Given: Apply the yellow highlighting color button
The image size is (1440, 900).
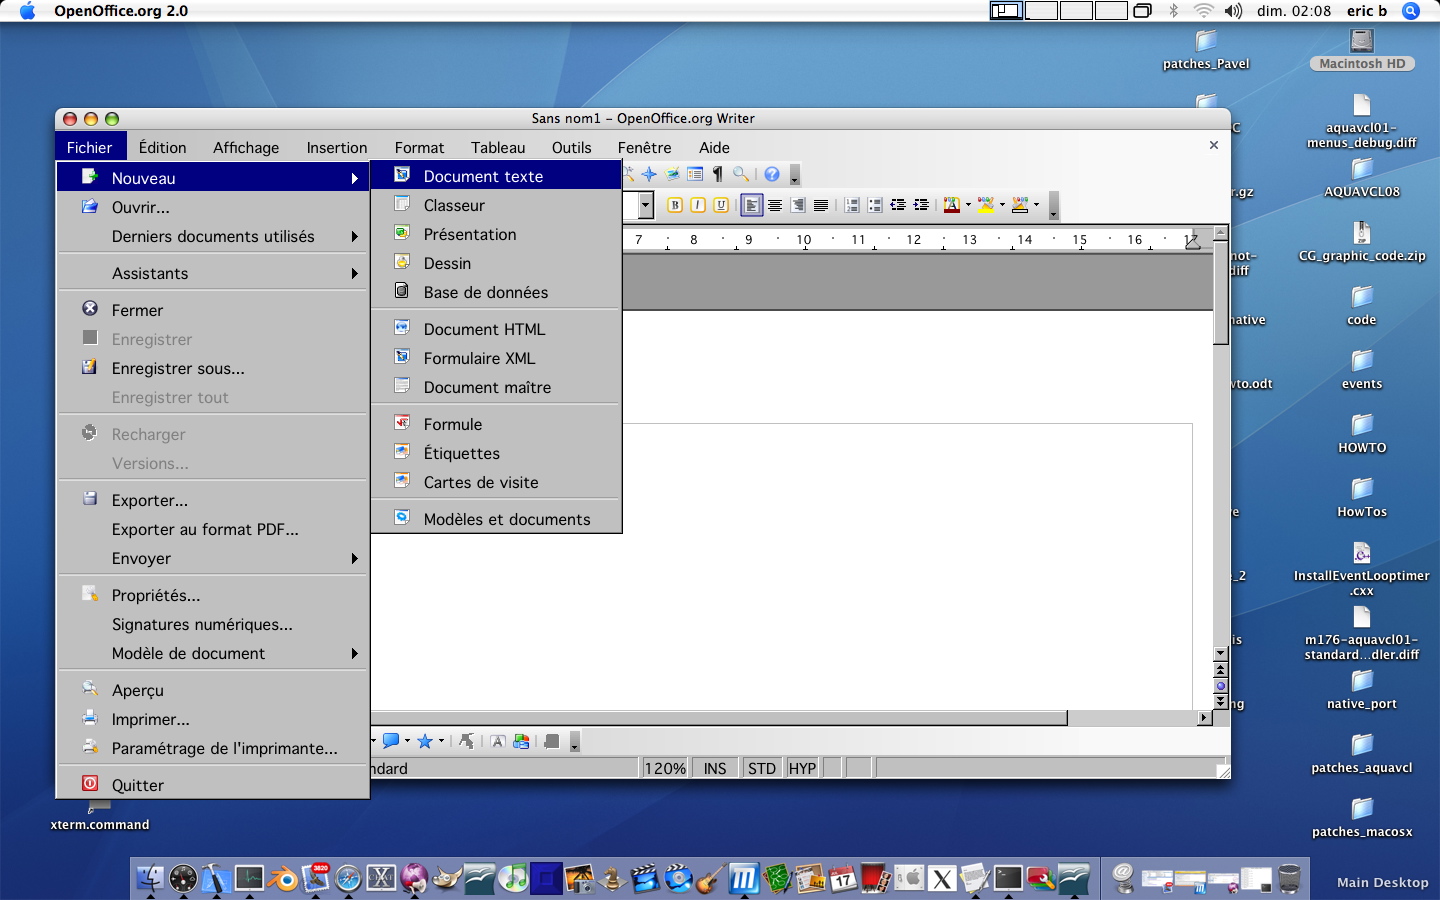Looking at the screenshot, I should (986, 205).
